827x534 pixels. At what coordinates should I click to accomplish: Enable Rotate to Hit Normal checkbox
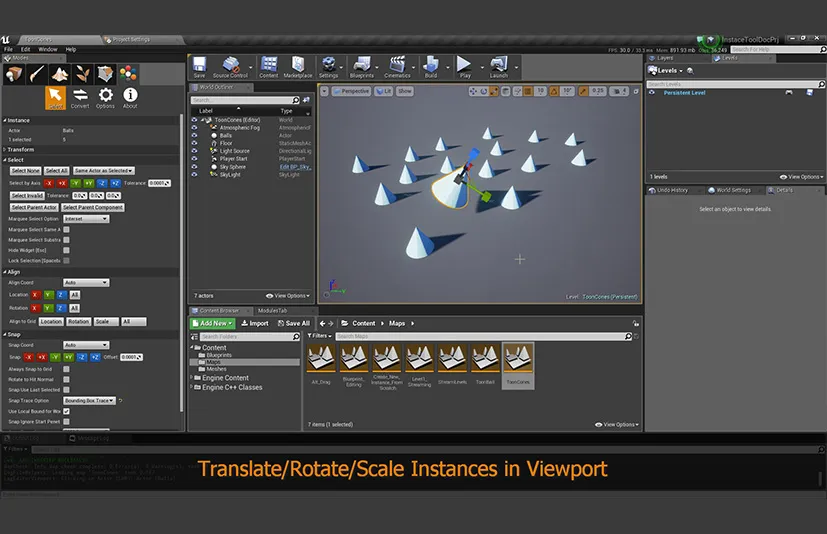(66, 379)
